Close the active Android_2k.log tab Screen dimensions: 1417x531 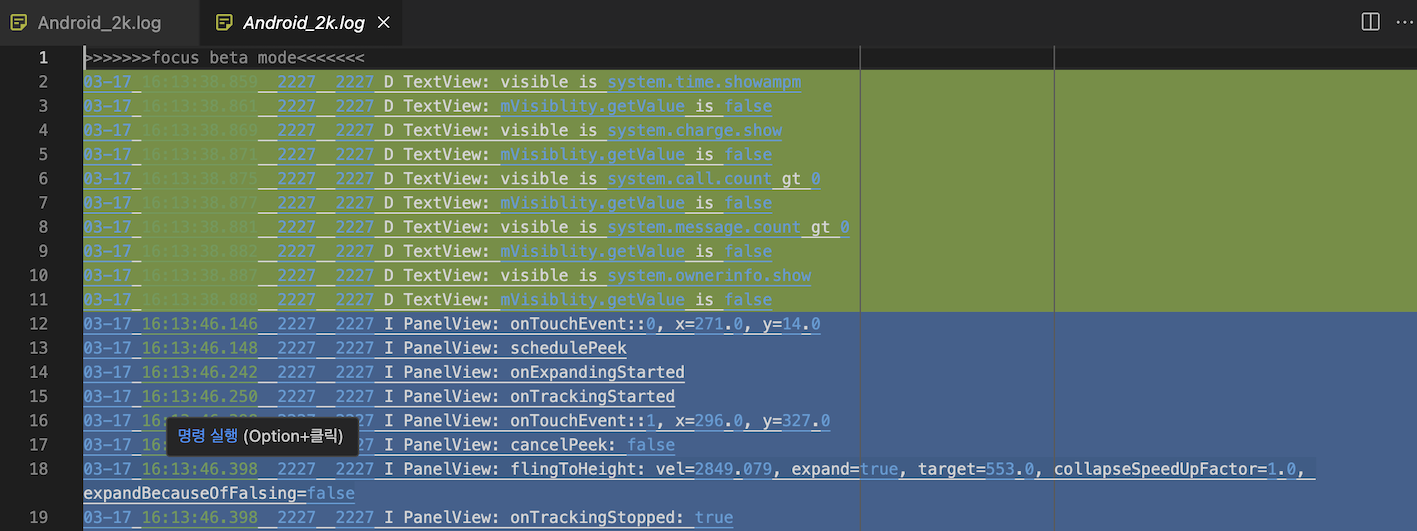tap(384, 23)
